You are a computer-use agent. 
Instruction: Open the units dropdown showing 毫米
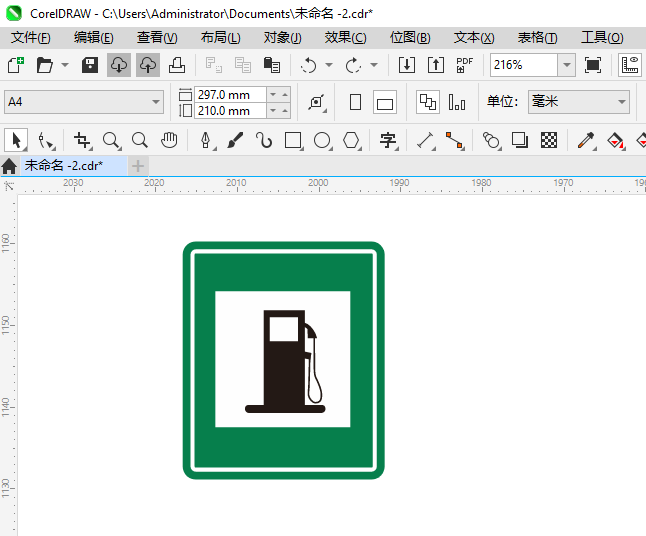622,102
